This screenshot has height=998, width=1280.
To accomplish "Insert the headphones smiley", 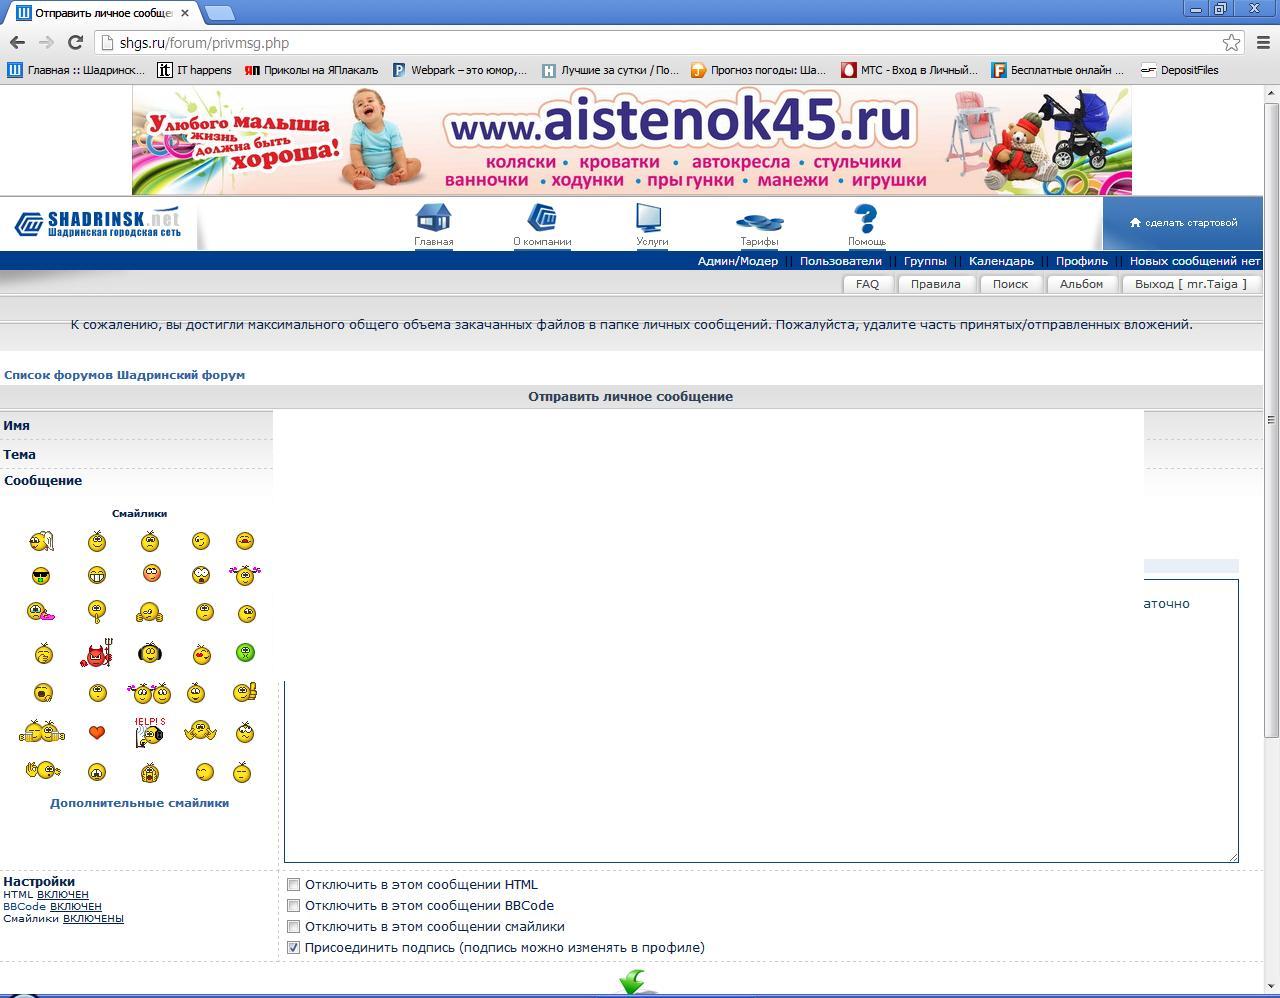I will pos(150,653).
